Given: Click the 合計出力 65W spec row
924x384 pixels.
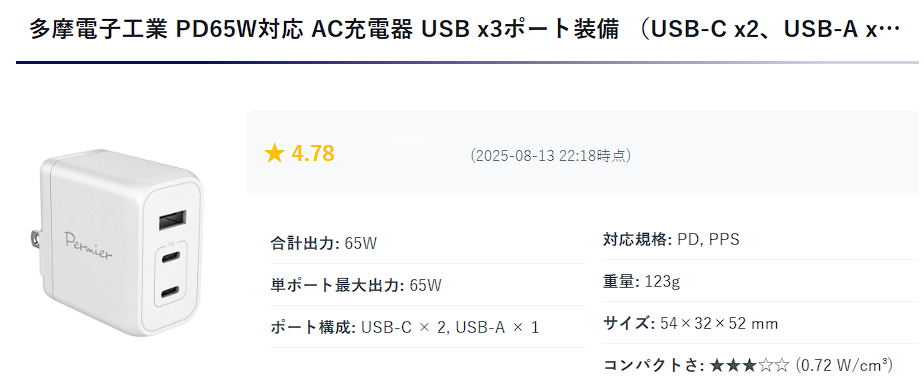Looking at the screenshot, I should 428,243.
